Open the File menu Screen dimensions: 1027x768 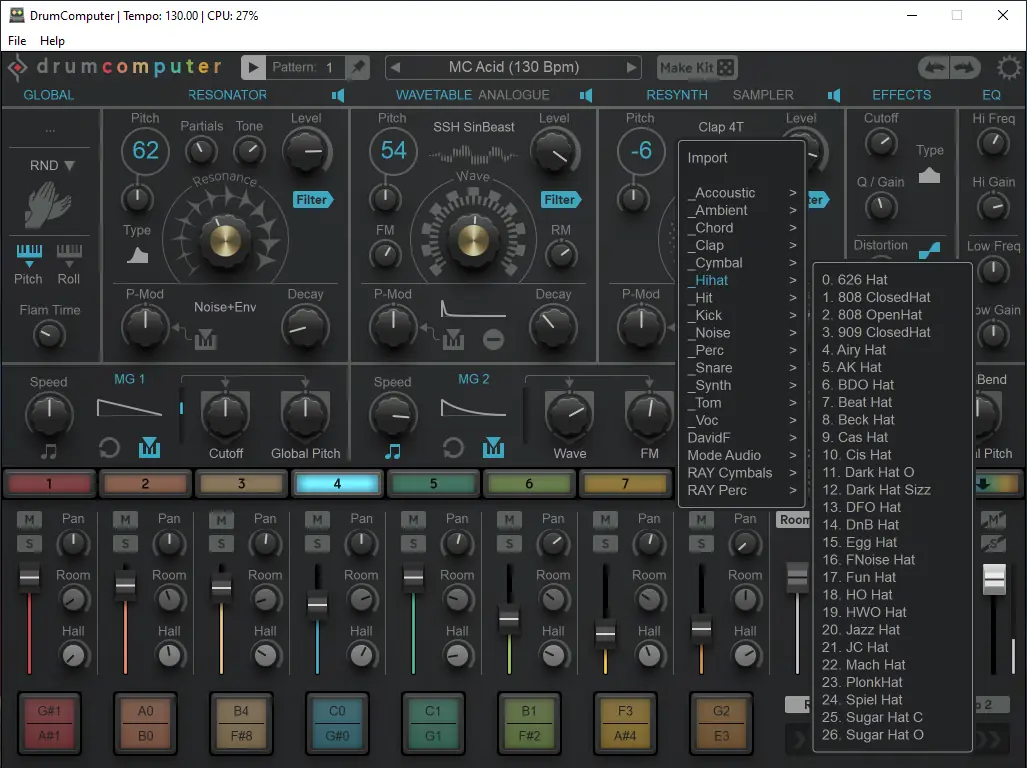17,41
